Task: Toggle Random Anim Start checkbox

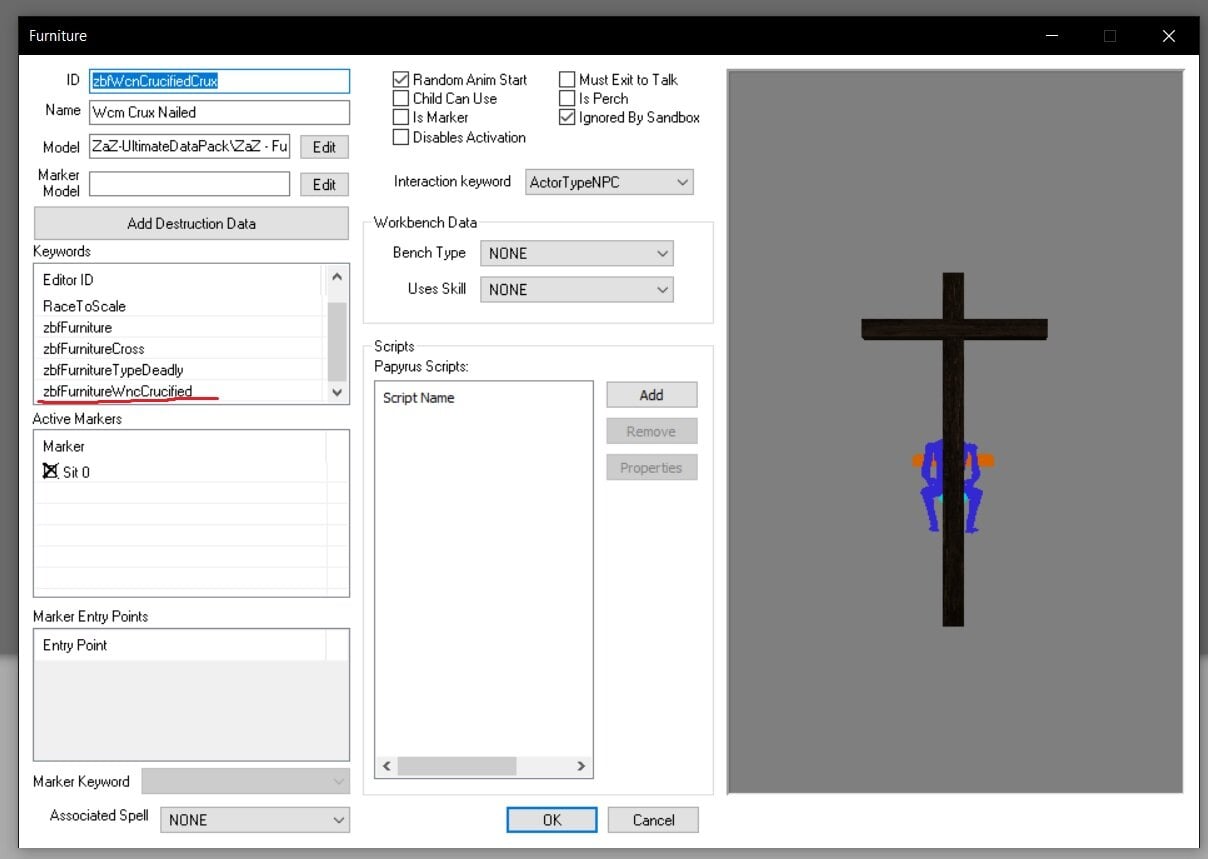Action: point(401,79)
